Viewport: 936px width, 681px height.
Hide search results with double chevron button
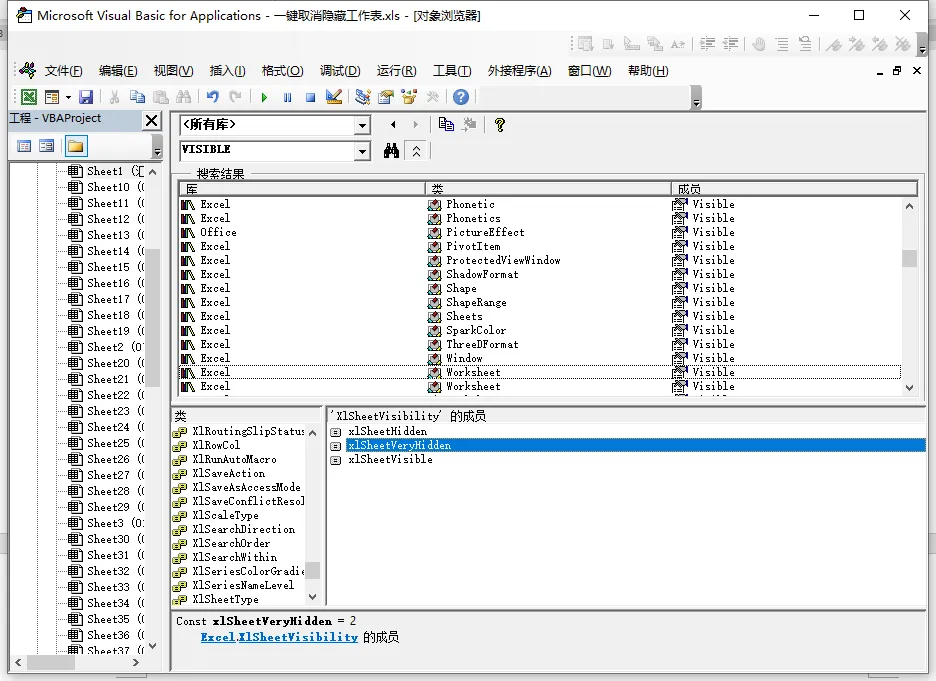click(416, 151)
